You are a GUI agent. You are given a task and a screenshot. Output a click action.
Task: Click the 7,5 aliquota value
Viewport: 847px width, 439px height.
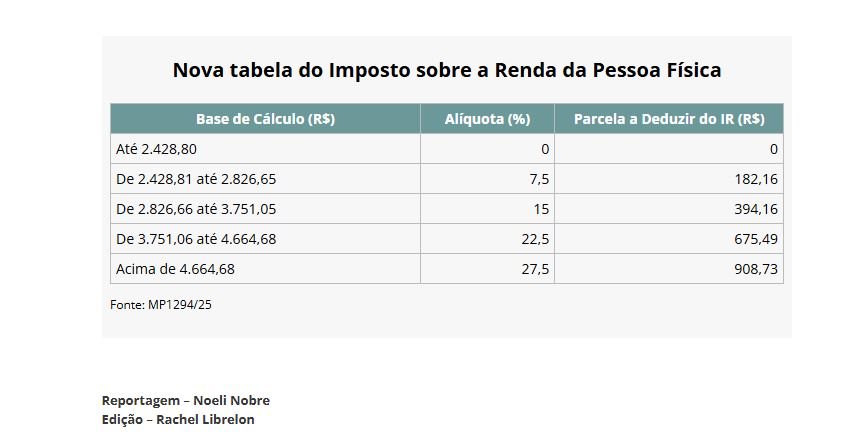538,179
